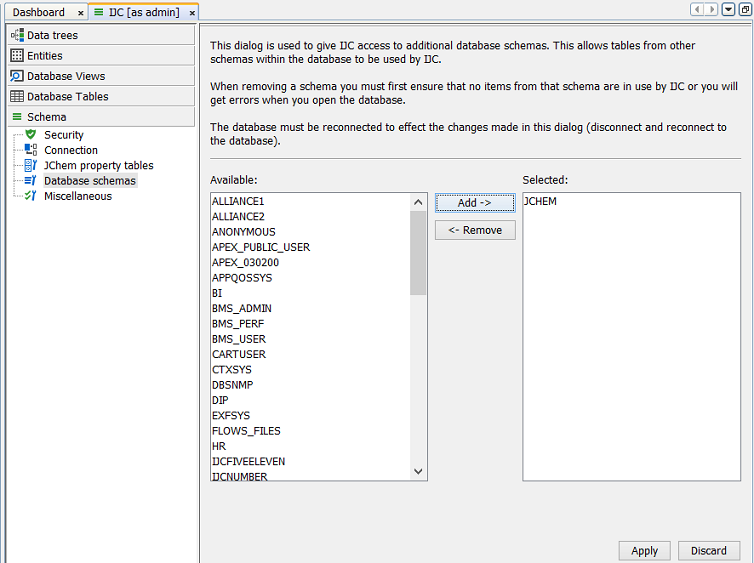Click the JChem property tables icon
Viewport: 754px width, 563px height.
point(30,166)
